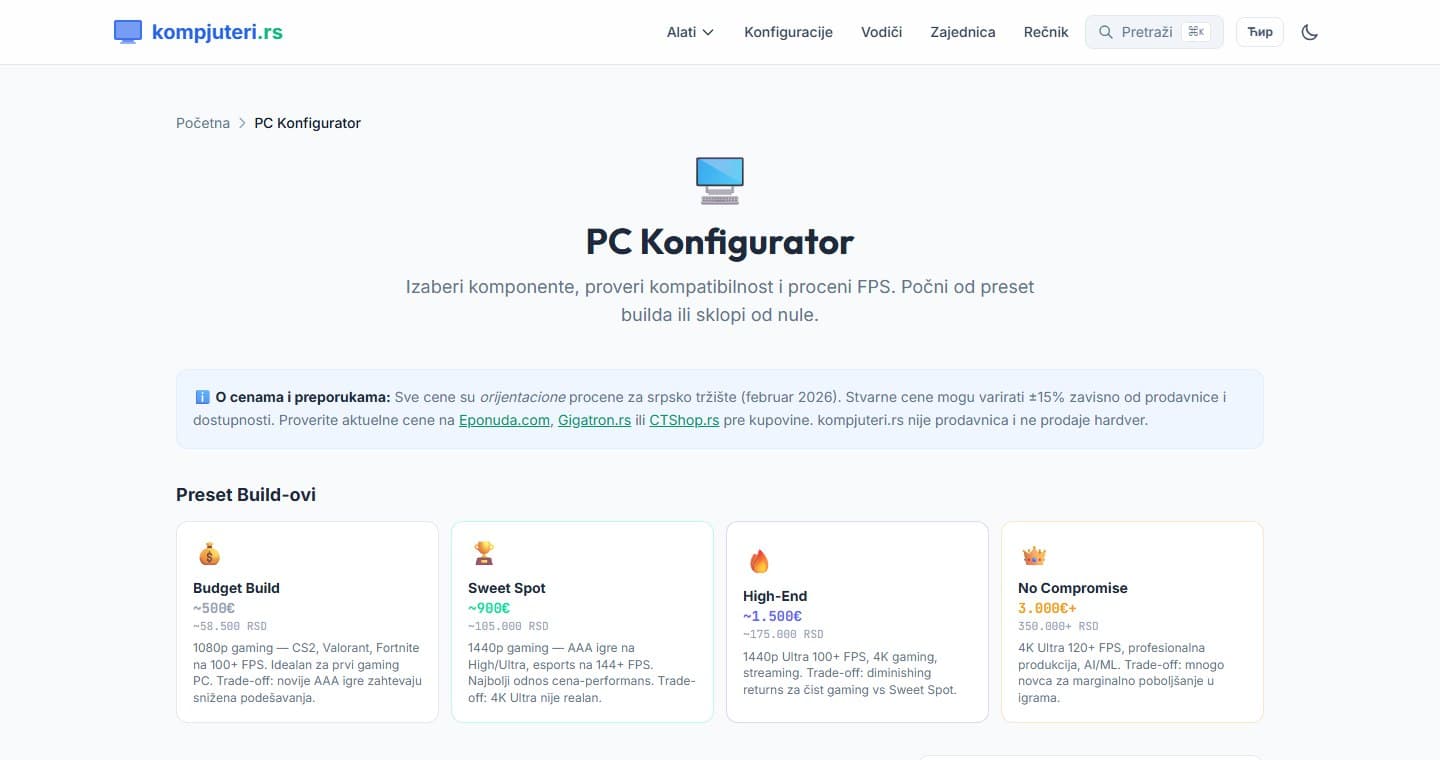Image resolution: width=1440 pixels, height=760 pixels.
Task: Open the Gigatron.rs link
Action: pyautogui.click(x=594, y=420)
